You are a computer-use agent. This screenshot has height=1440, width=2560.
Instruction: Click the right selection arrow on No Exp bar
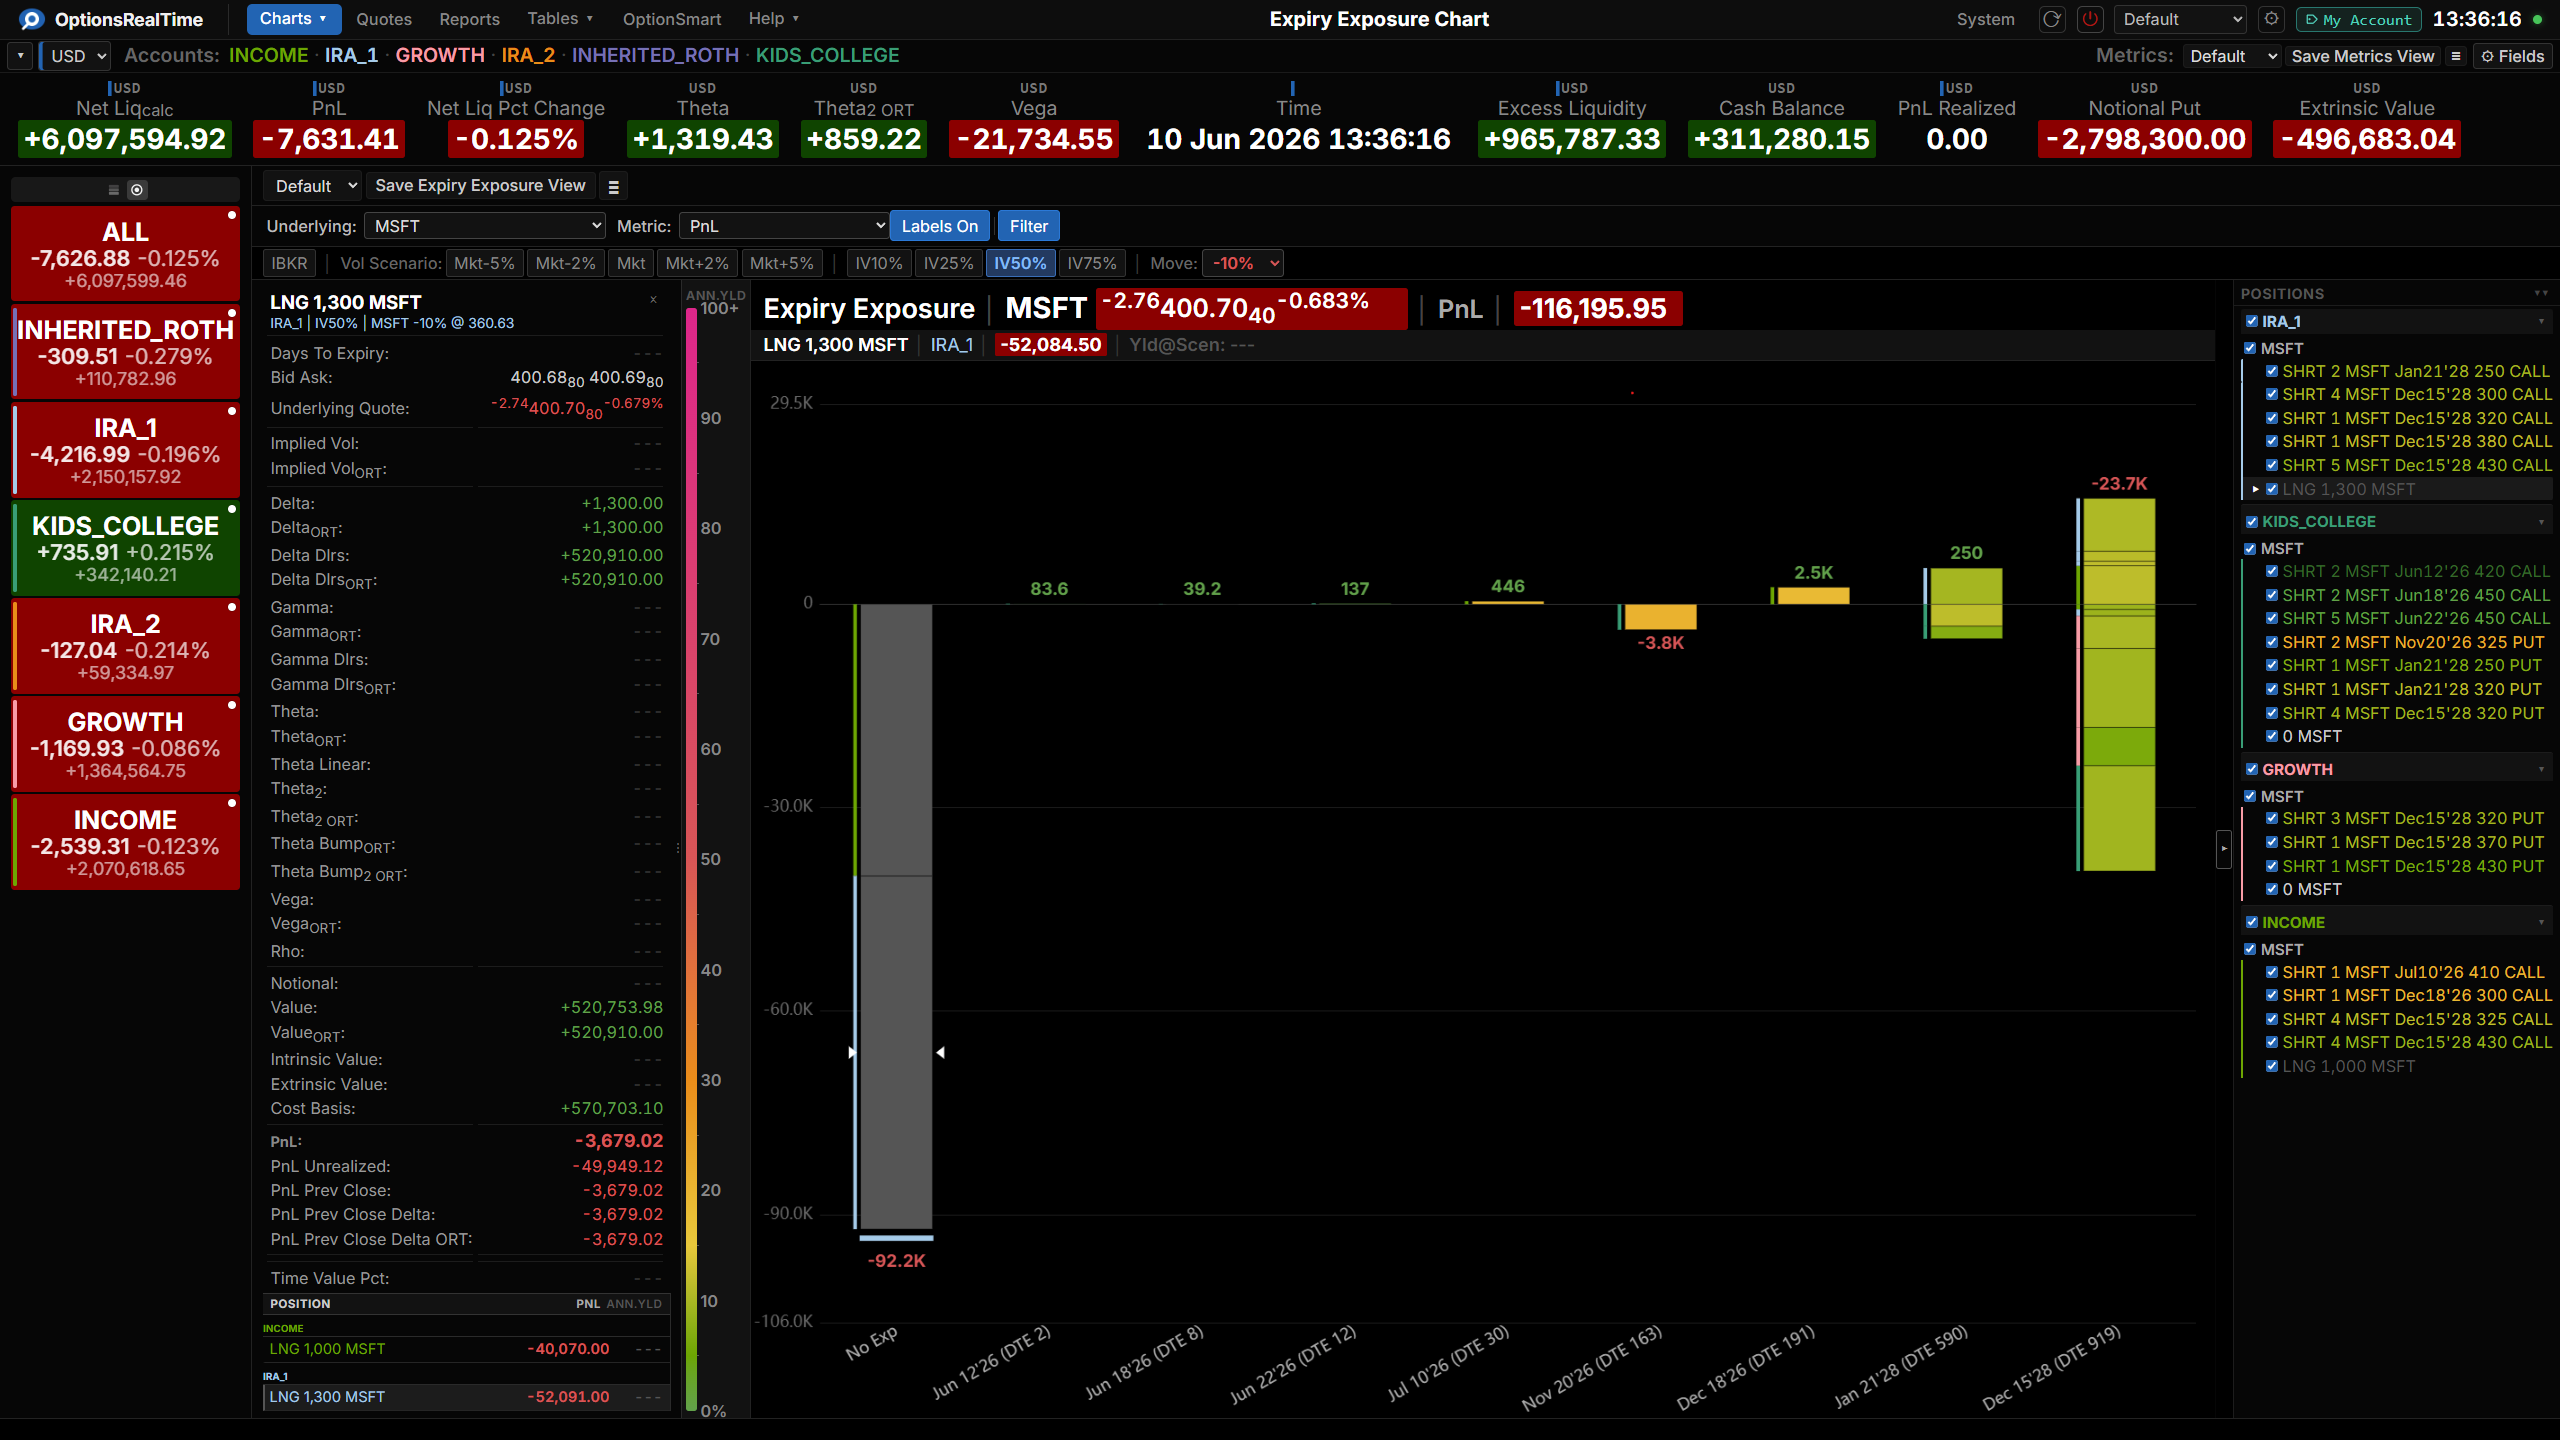point(940,1052)
